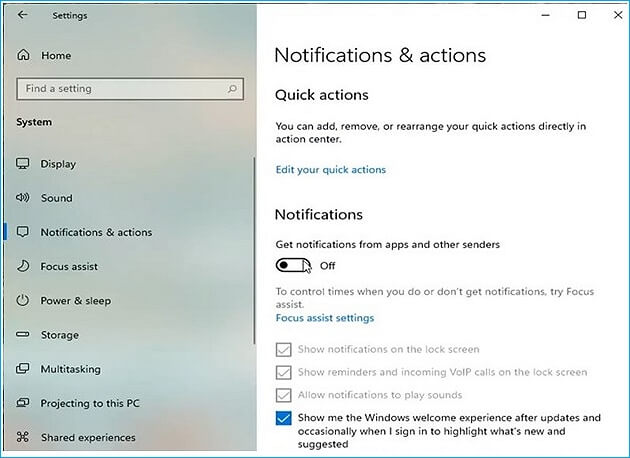Toggle Get notifications from apps switch
The image size is (630, 458).
[293, 265]
